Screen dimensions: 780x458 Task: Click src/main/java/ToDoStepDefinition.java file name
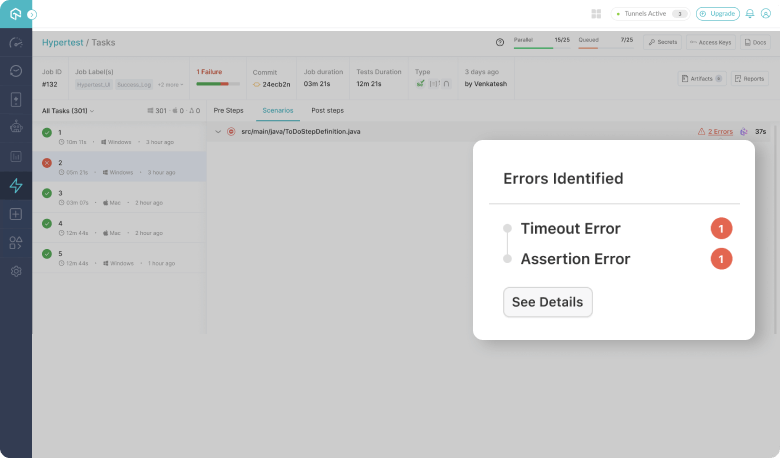pyautogui.click(x=301, y=132)
